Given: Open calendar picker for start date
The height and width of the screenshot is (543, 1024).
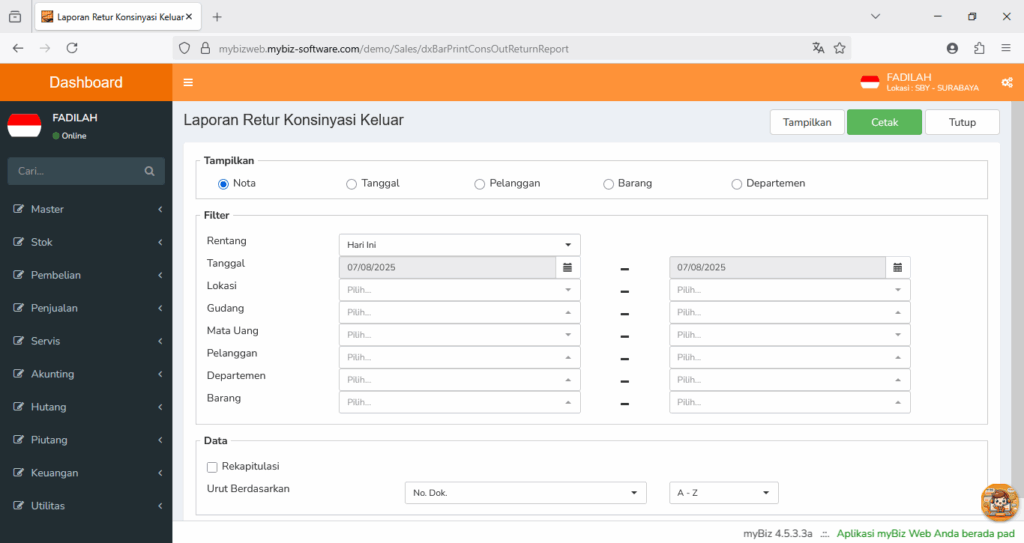Looking at the screenshot, I should point(568,267).
